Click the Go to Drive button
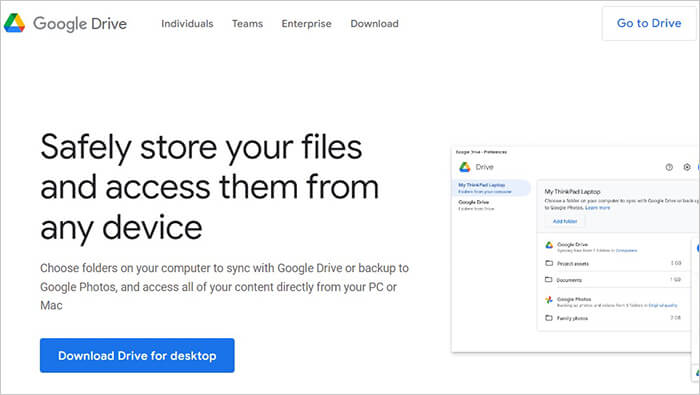The height and width of the screenshot is (395, 700). point(649,23)
